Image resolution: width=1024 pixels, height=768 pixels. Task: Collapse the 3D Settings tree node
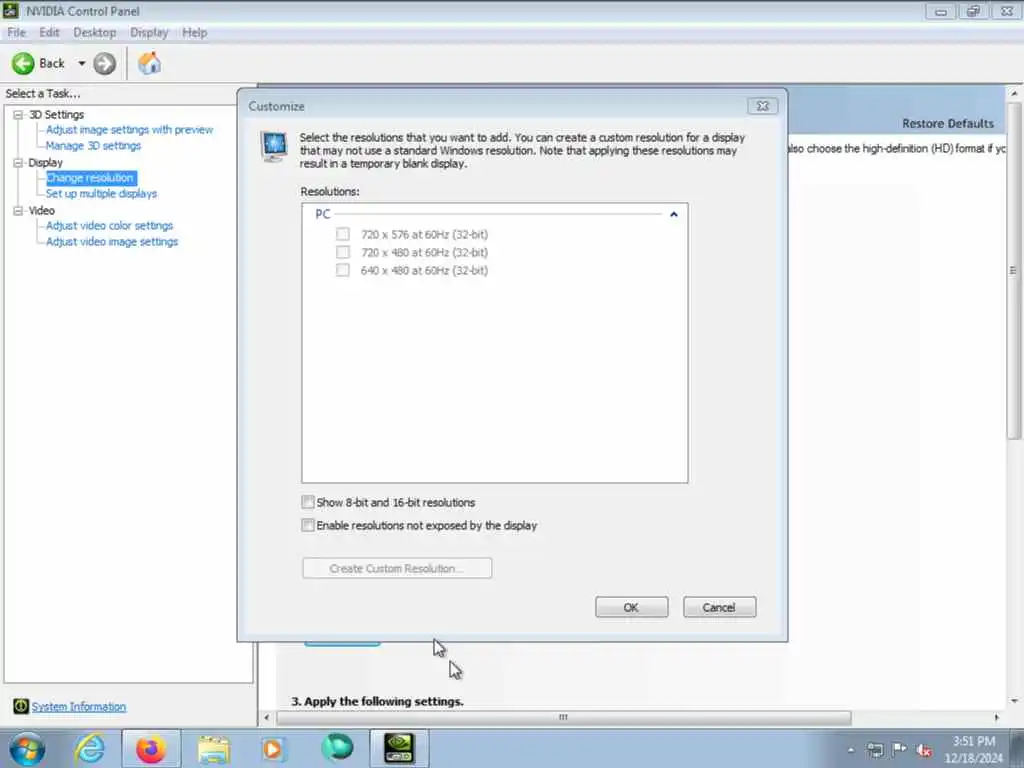18,114
